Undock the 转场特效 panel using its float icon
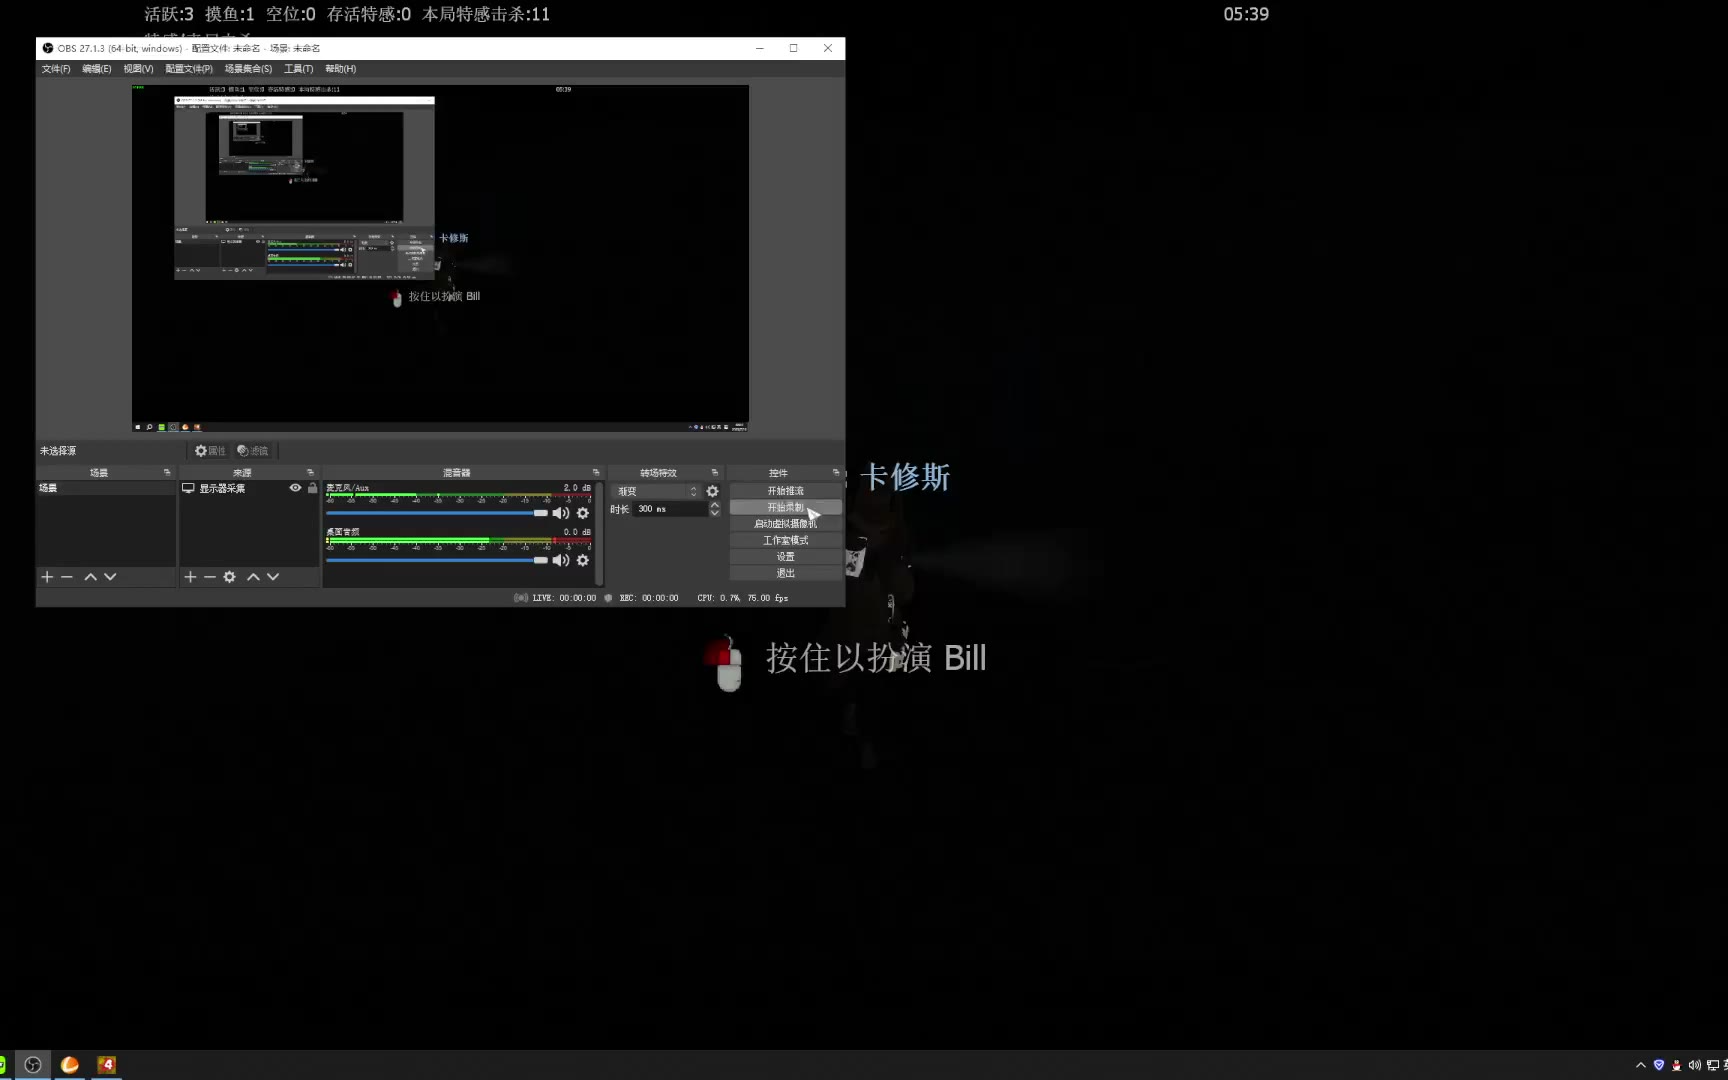The height and width of the screenshot is (1080, 1728). pos(714,472)
